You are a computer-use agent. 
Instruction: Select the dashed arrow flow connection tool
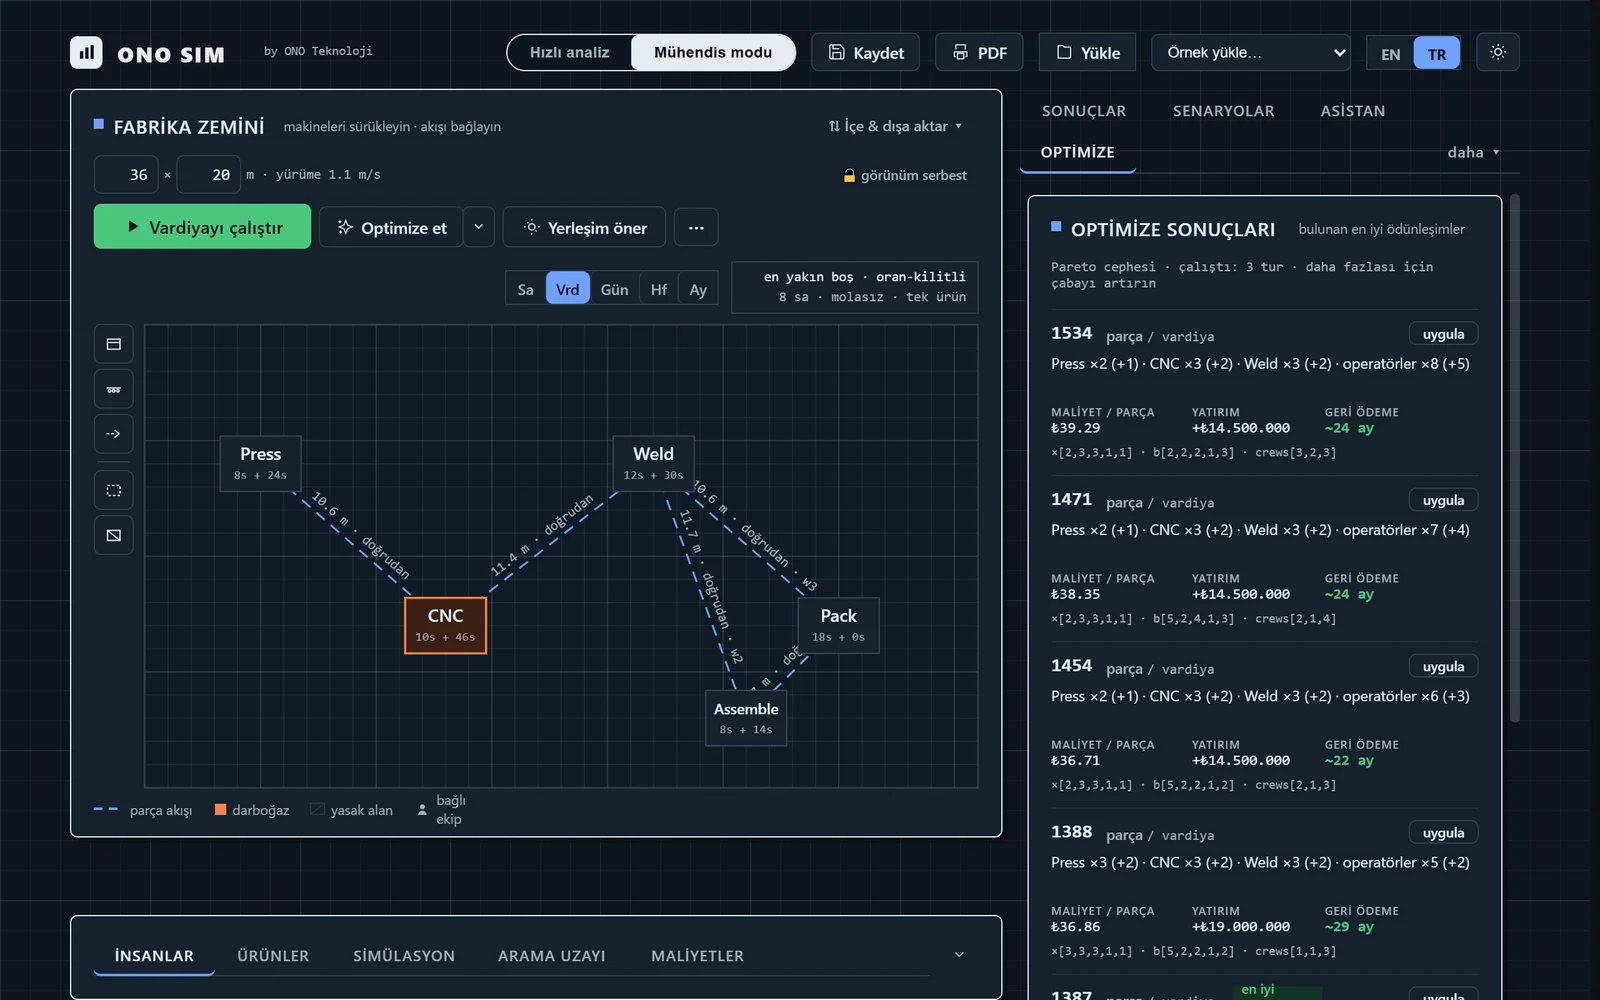click(114, 434)
